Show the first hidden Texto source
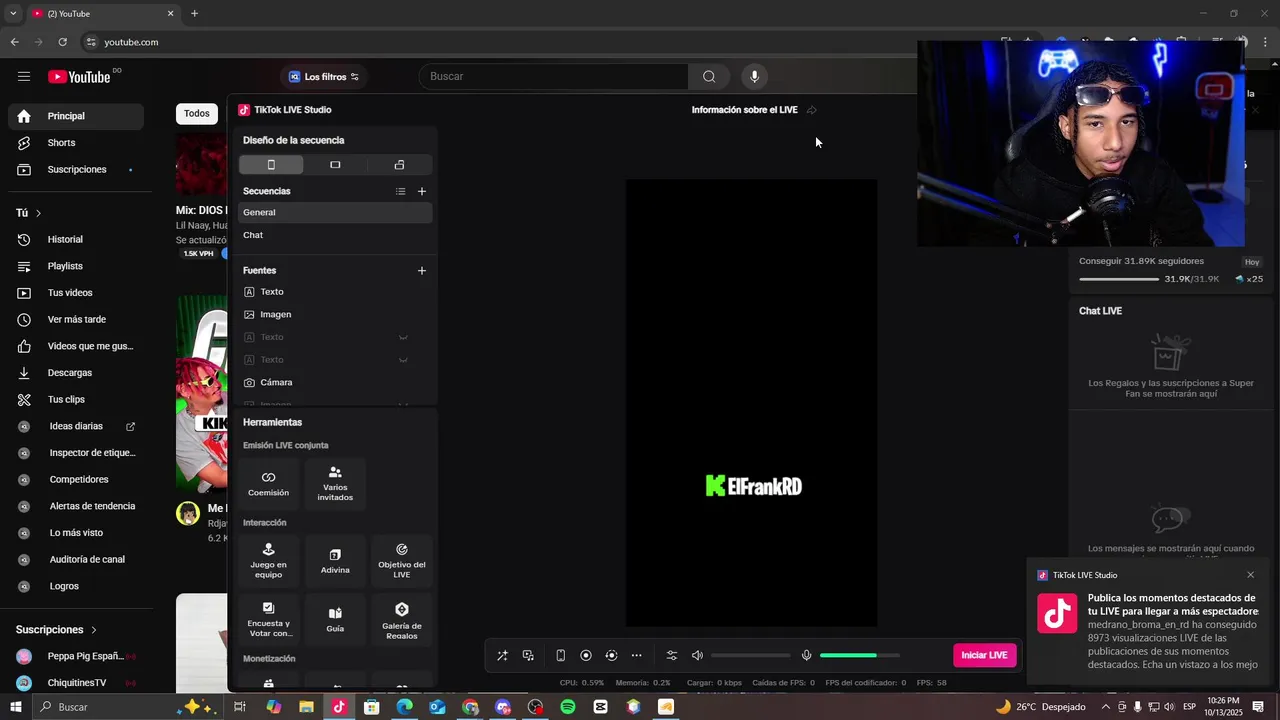Image resolution: width=1280 pixels, height=720 pixels. (403, 337)
